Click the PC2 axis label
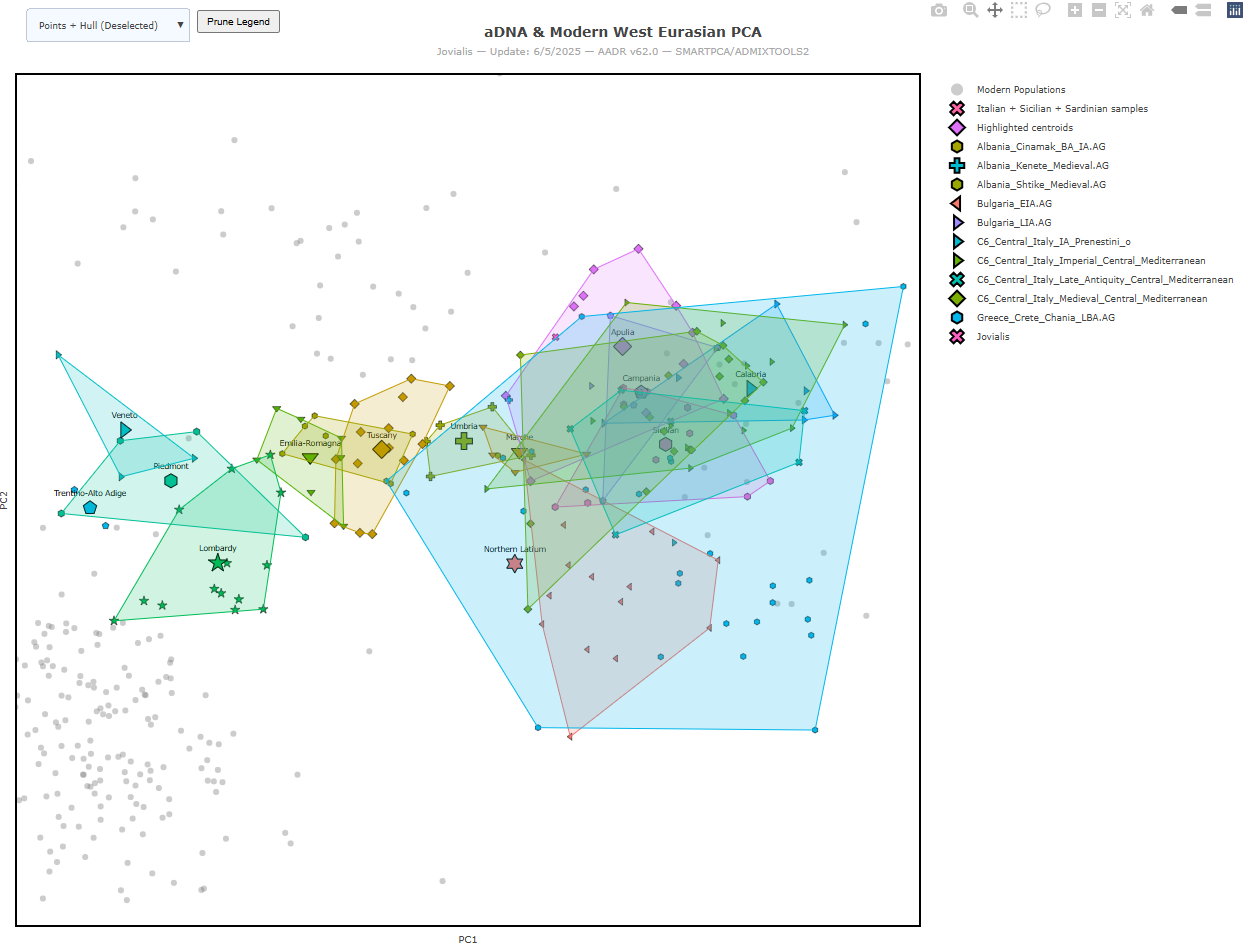 (x=4, y=501)
